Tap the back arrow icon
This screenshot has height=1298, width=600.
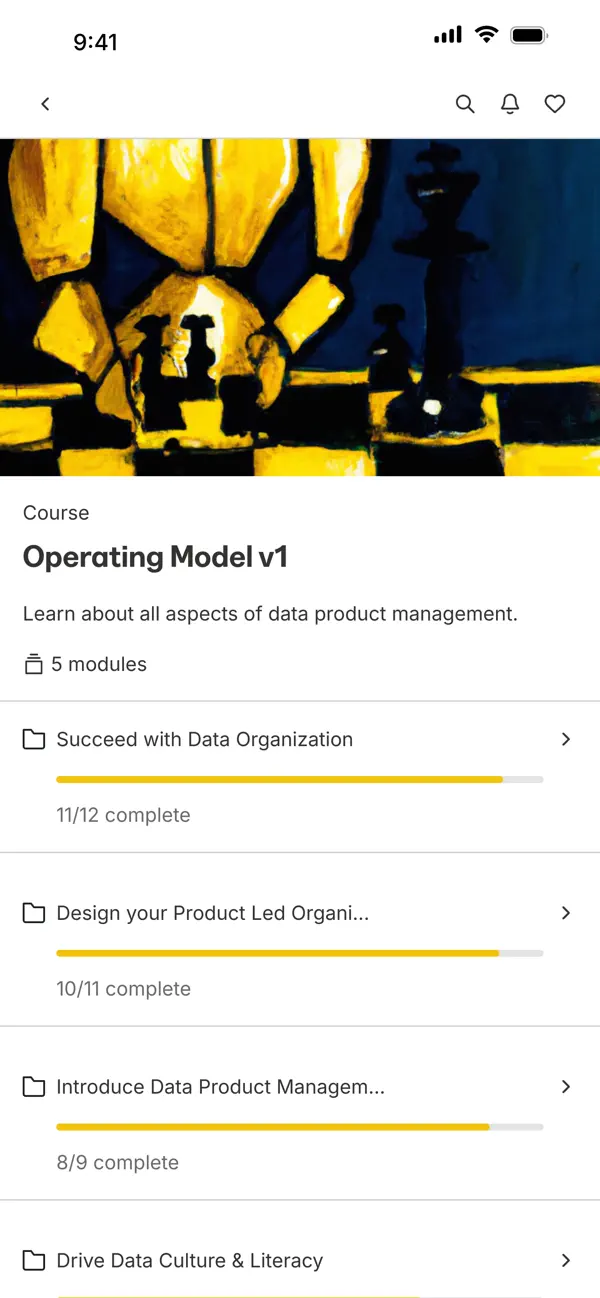click(x=45, y=104)
